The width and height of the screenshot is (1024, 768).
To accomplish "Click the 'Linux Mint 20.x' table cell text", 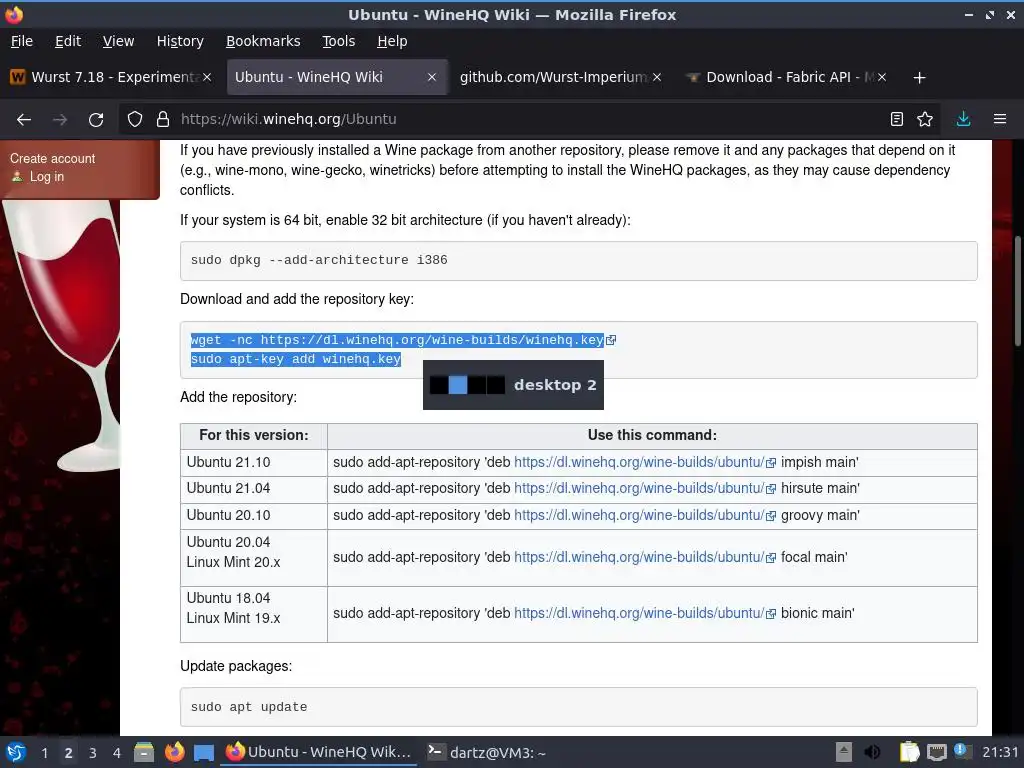I will coord(233,562).
